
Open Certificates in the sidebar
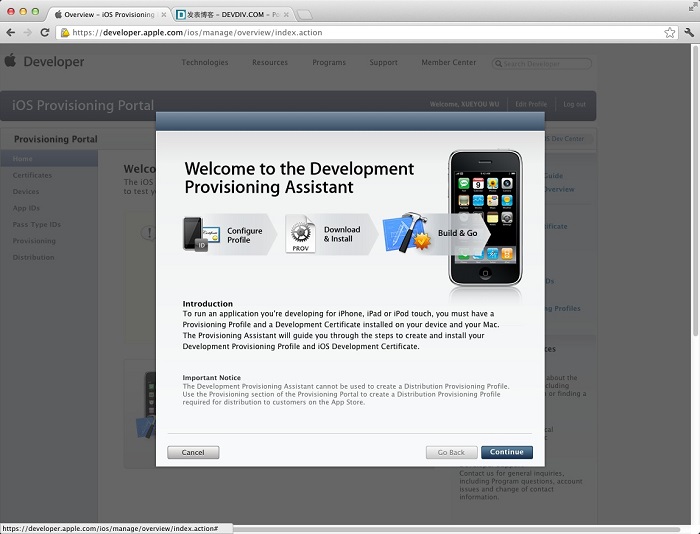(x=32, y=175)
